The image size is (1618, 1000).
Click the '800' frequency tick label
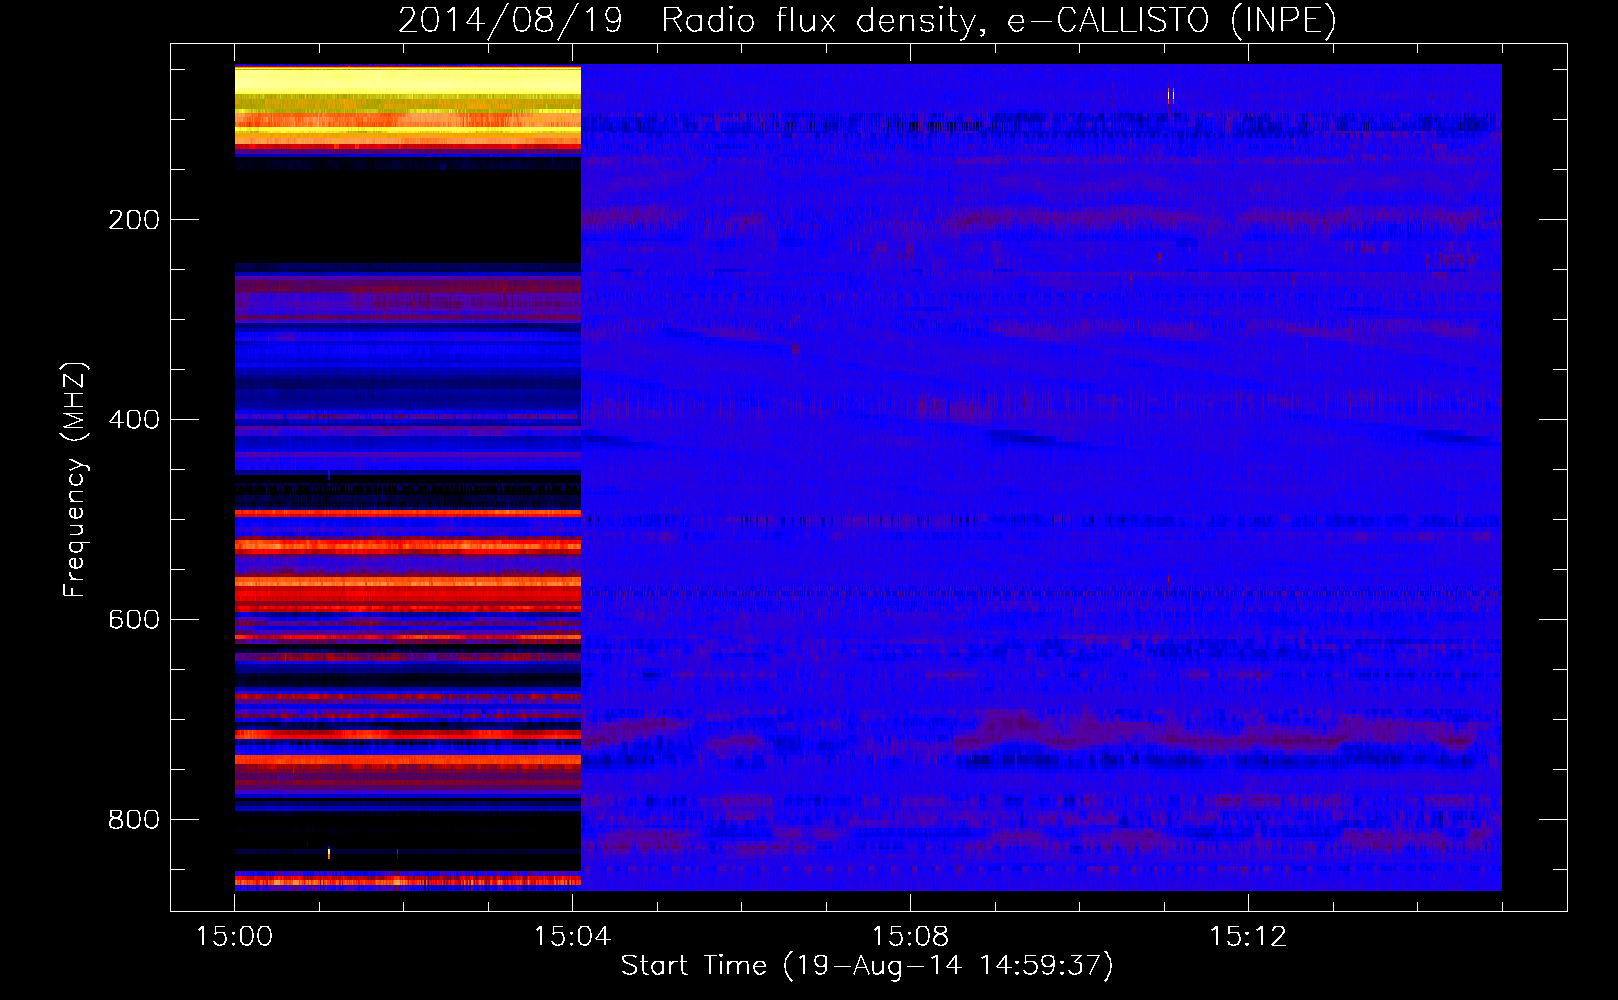pyautogui.click(x=134, y=820)
